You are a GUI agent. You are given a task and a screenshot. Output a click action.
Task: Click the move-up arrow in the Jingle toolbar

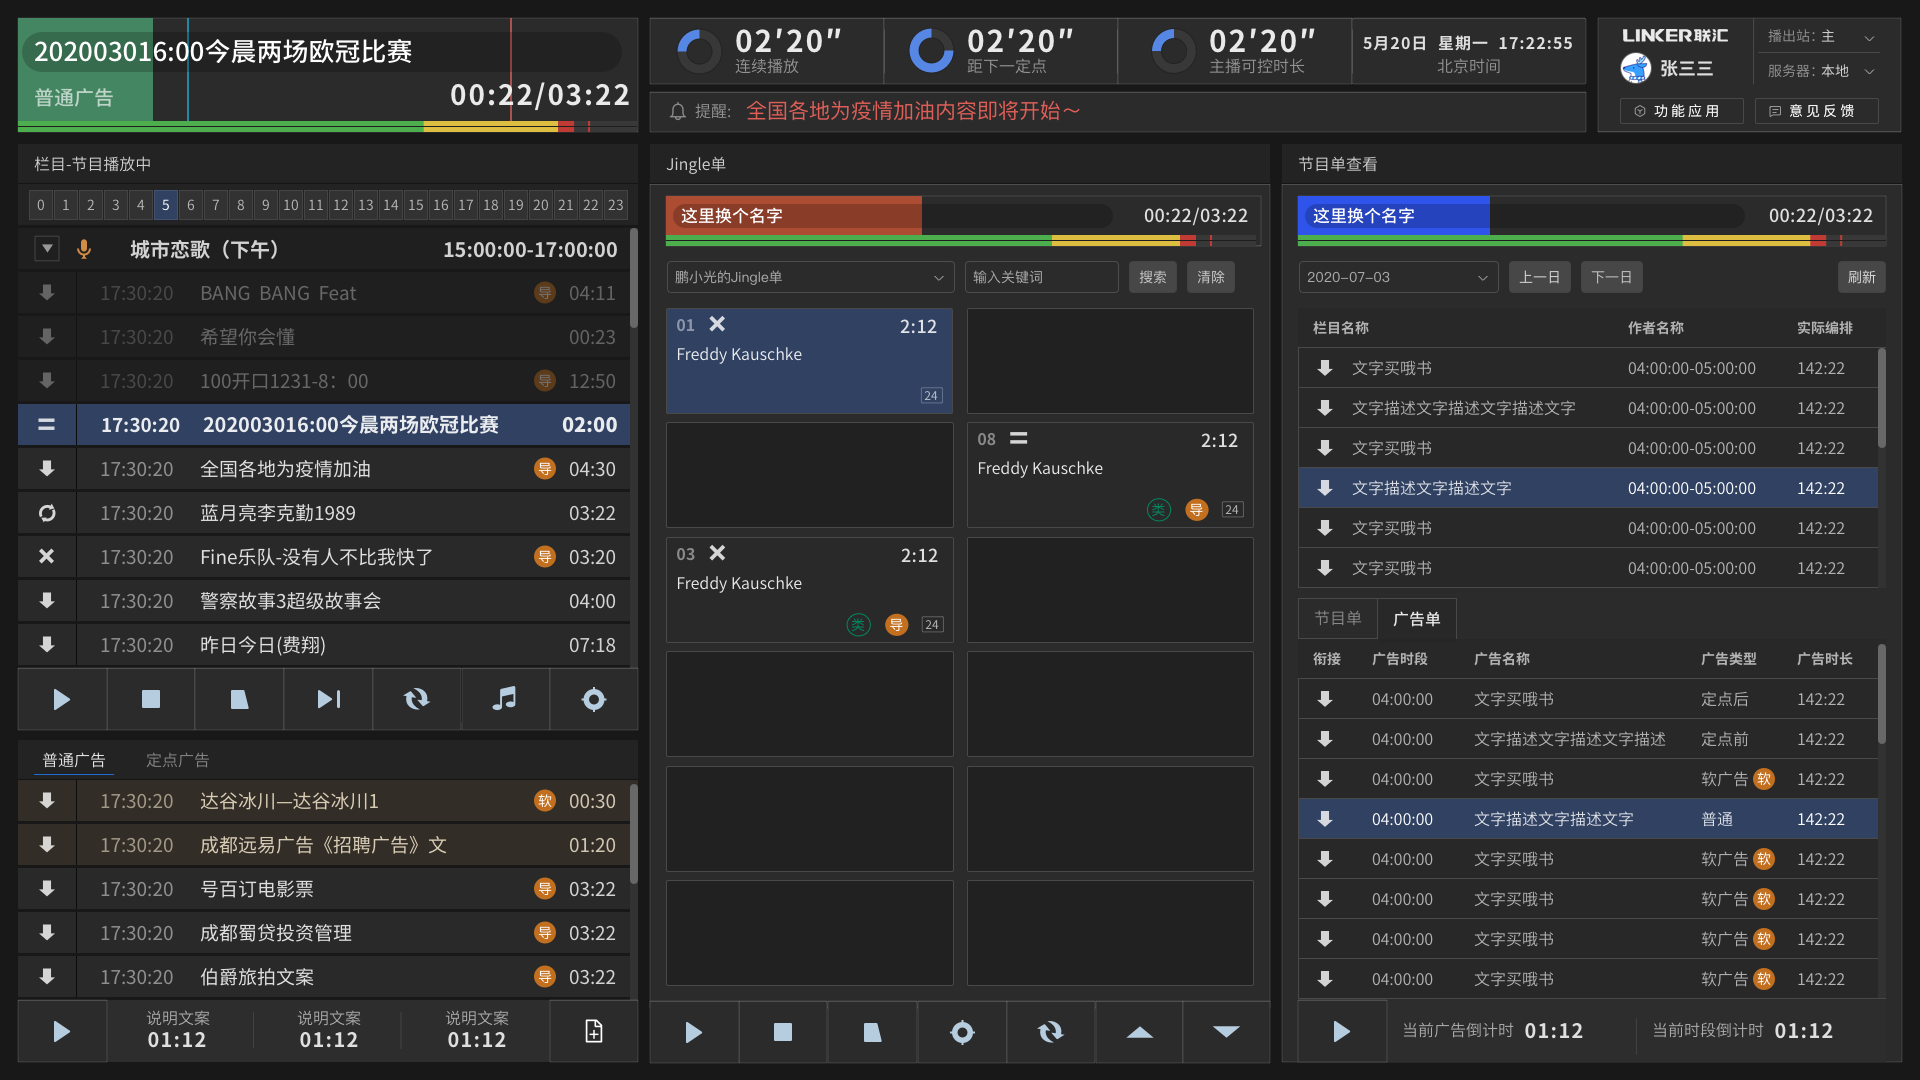pyautogui.click(x=1139, y=1032)
